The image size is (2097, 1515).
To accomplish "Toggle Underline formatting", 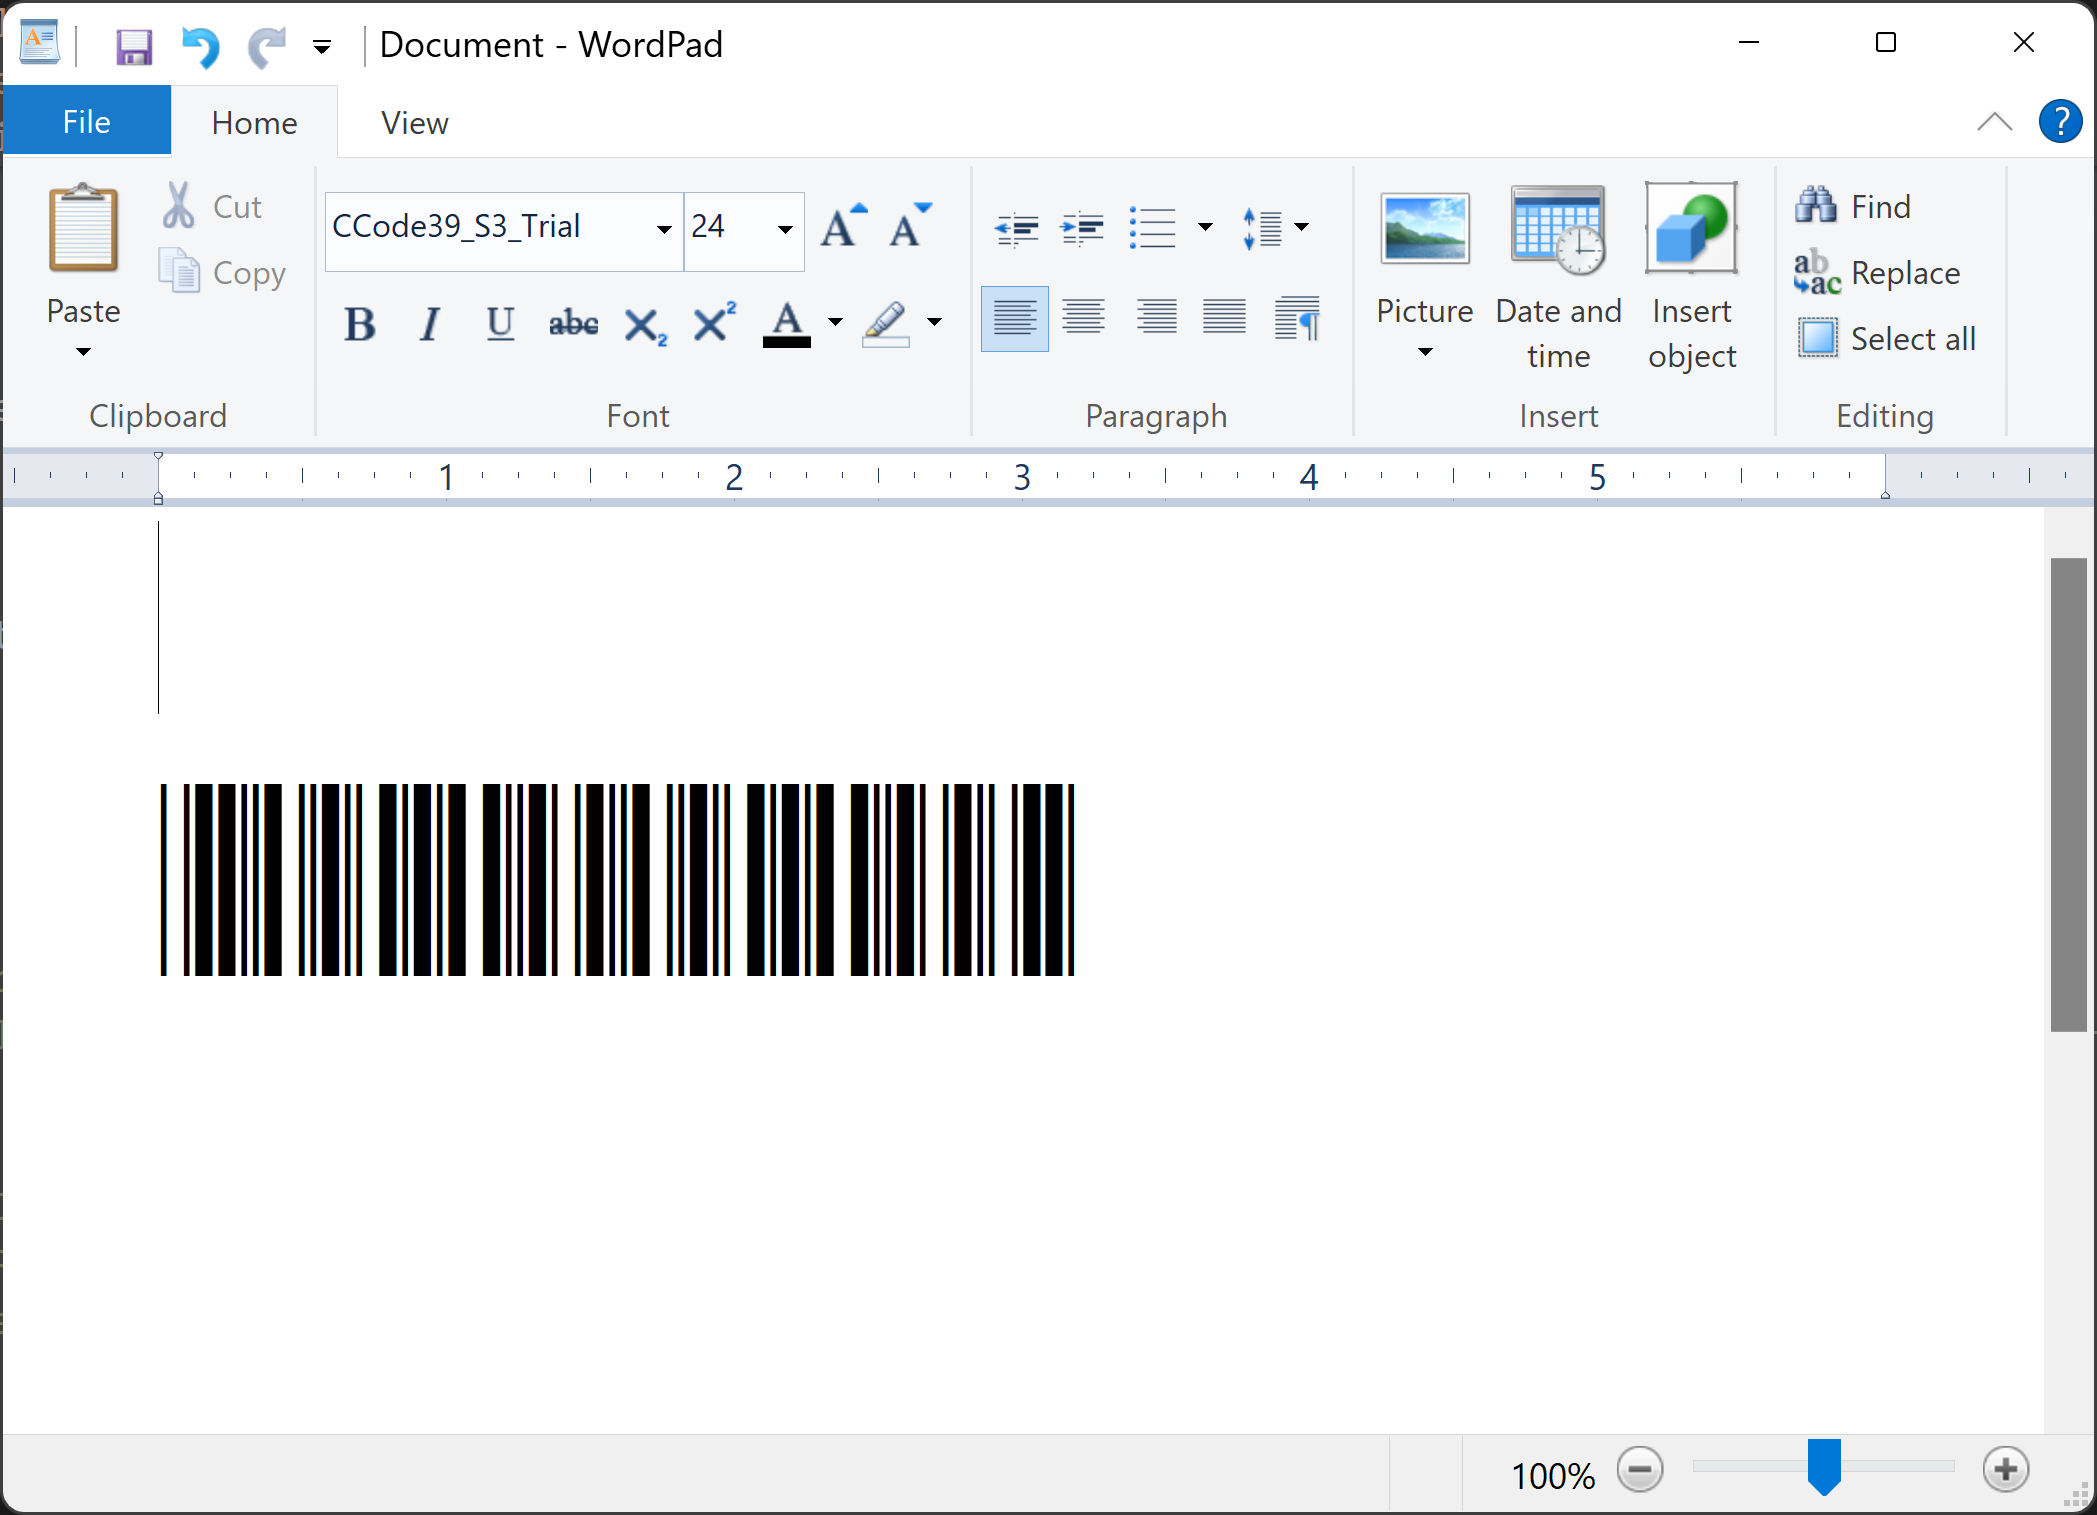I will pos(500,324).
